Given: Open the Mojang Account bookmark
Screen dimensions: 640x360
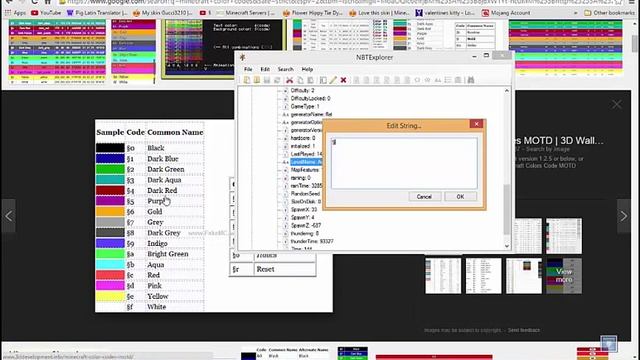Looking at the screenshot, I should coord(506,13).
